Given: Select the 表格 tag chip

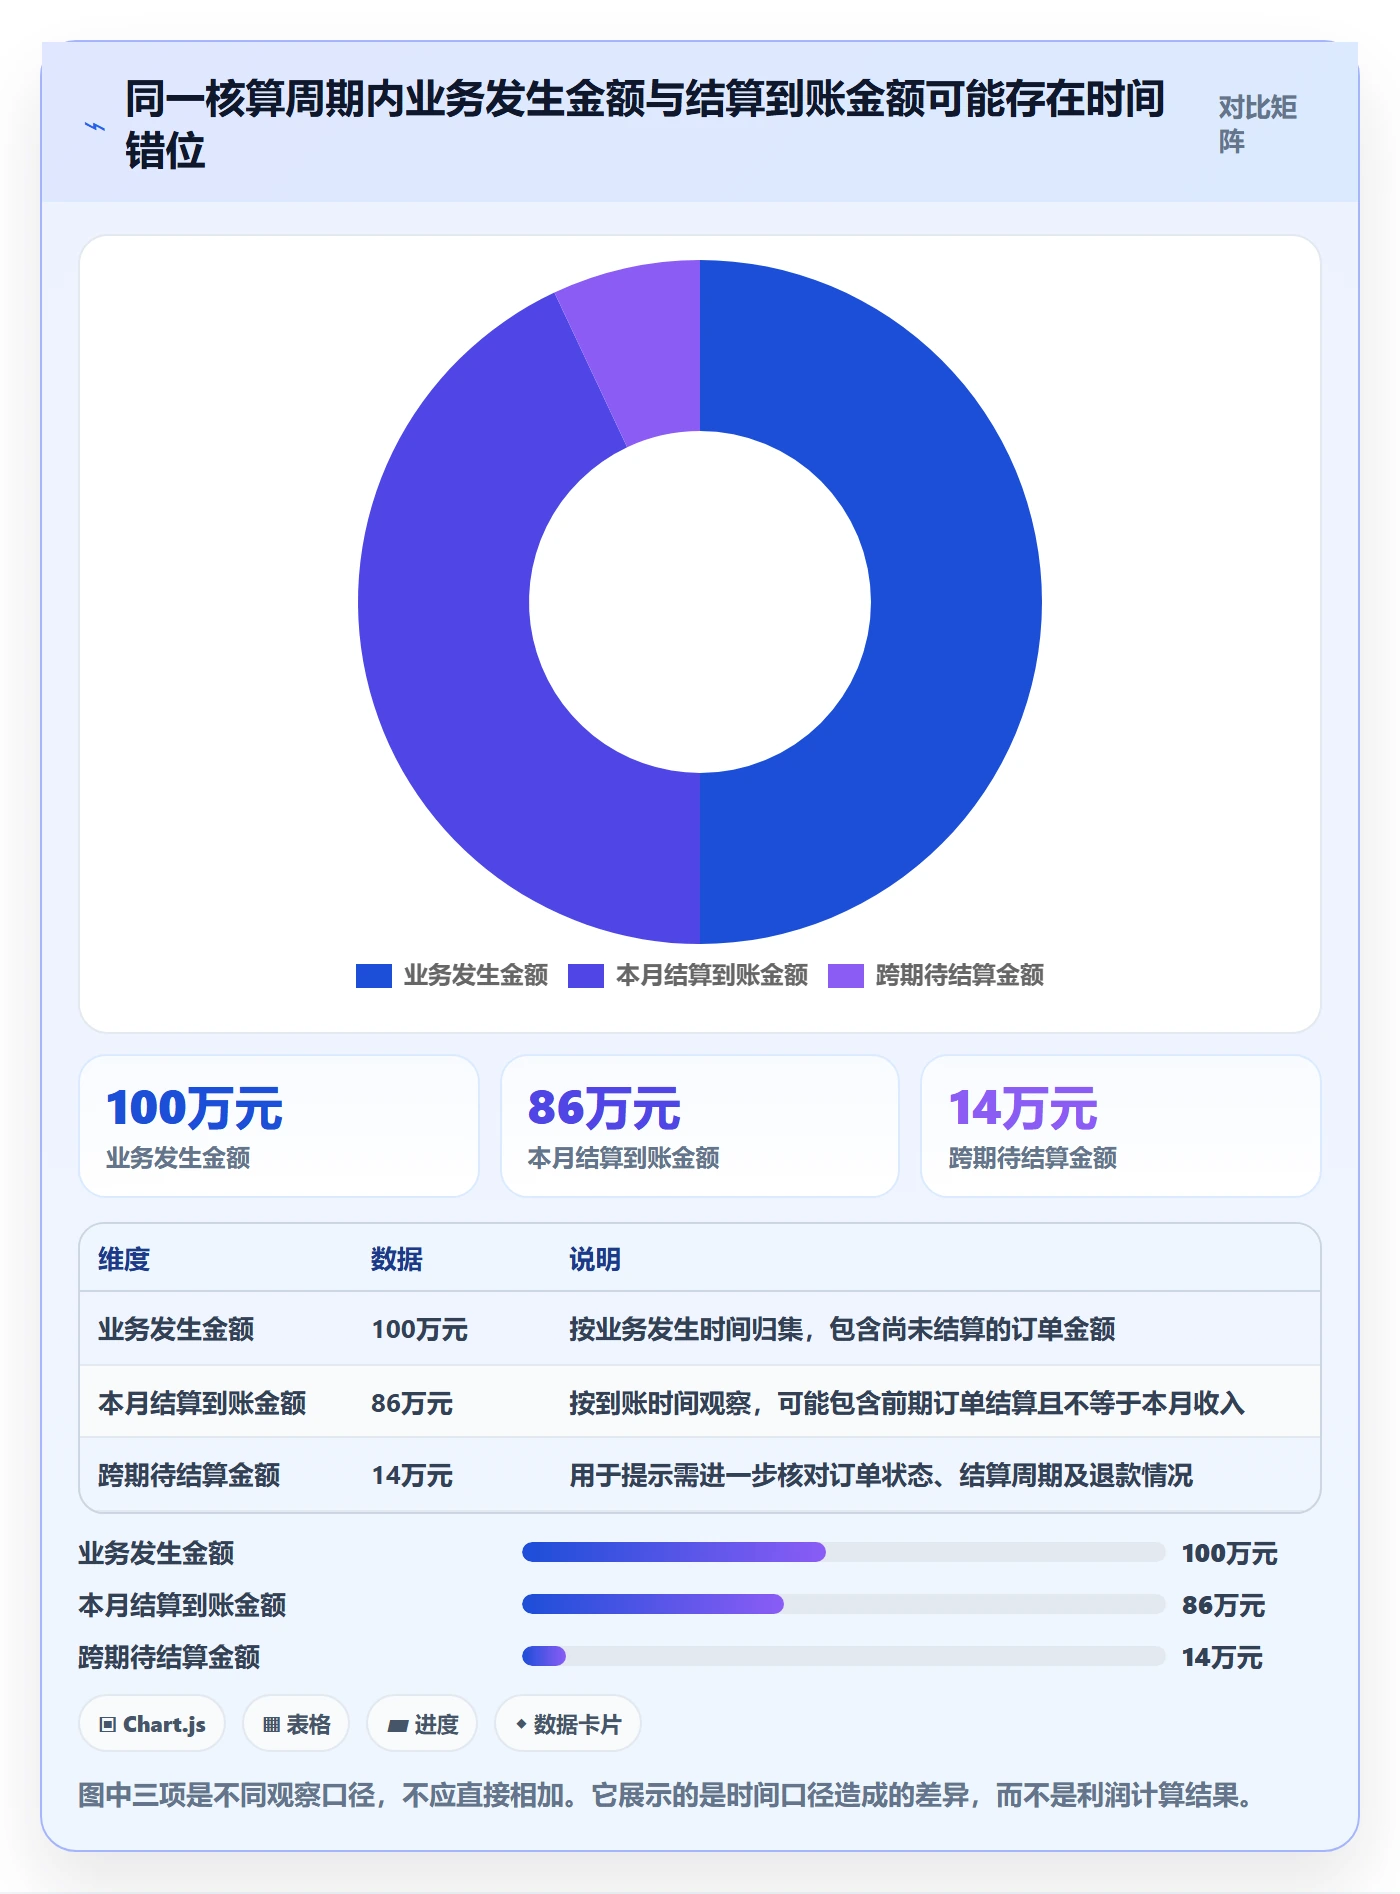Looking at the screenshot, I should pos(296,1724).
